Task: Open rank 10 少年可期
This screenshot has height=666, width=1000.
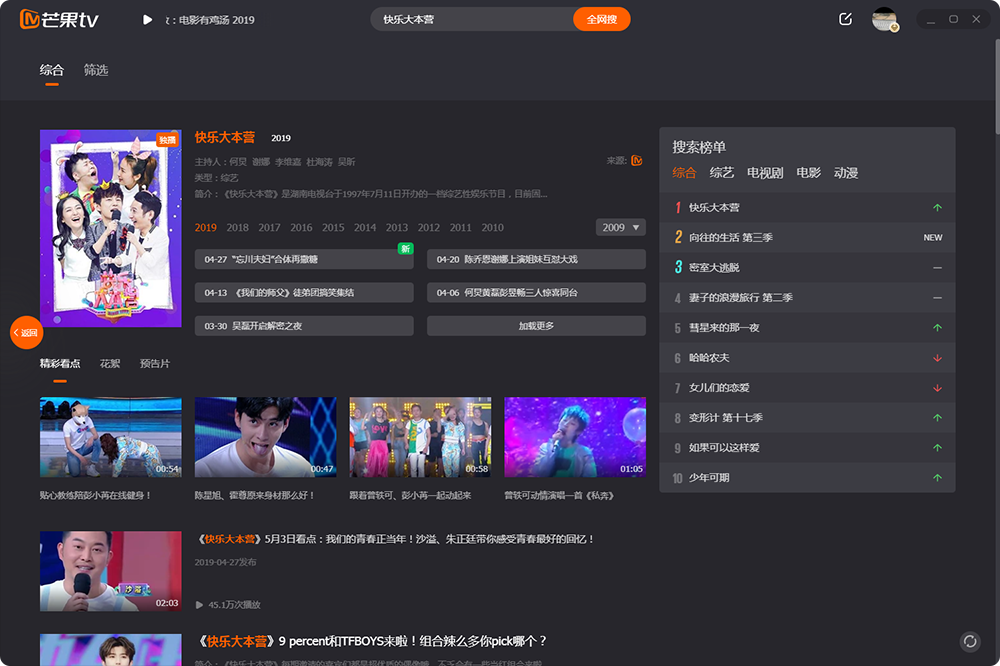Action: click(x=807, y=477)
